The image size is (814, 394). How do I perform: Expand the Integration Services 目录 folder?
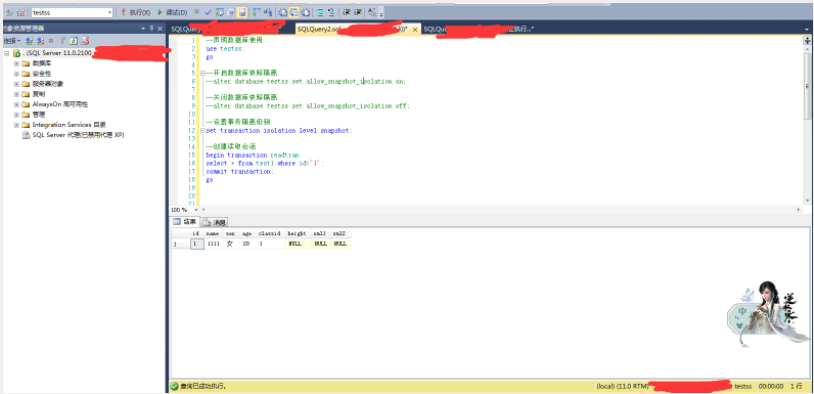17,125
